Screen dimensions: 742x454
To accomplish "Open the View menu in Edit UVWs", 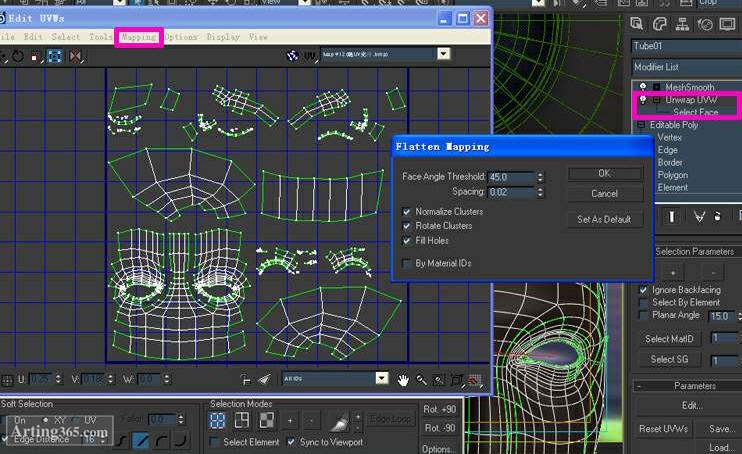I will (258, 36).
